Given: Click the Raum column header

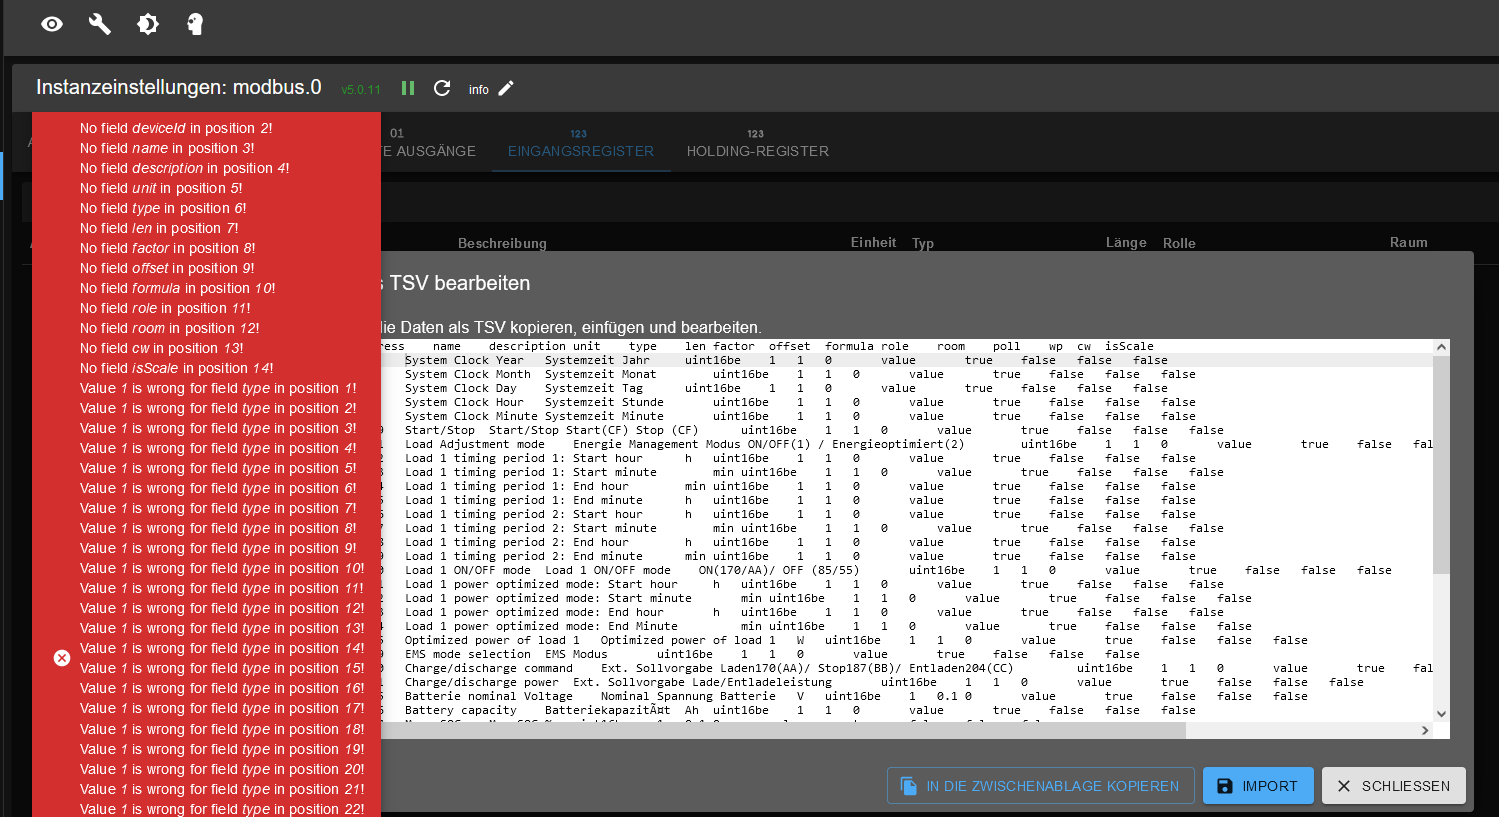Looking at the screenshot, I should pos(1408,242).
